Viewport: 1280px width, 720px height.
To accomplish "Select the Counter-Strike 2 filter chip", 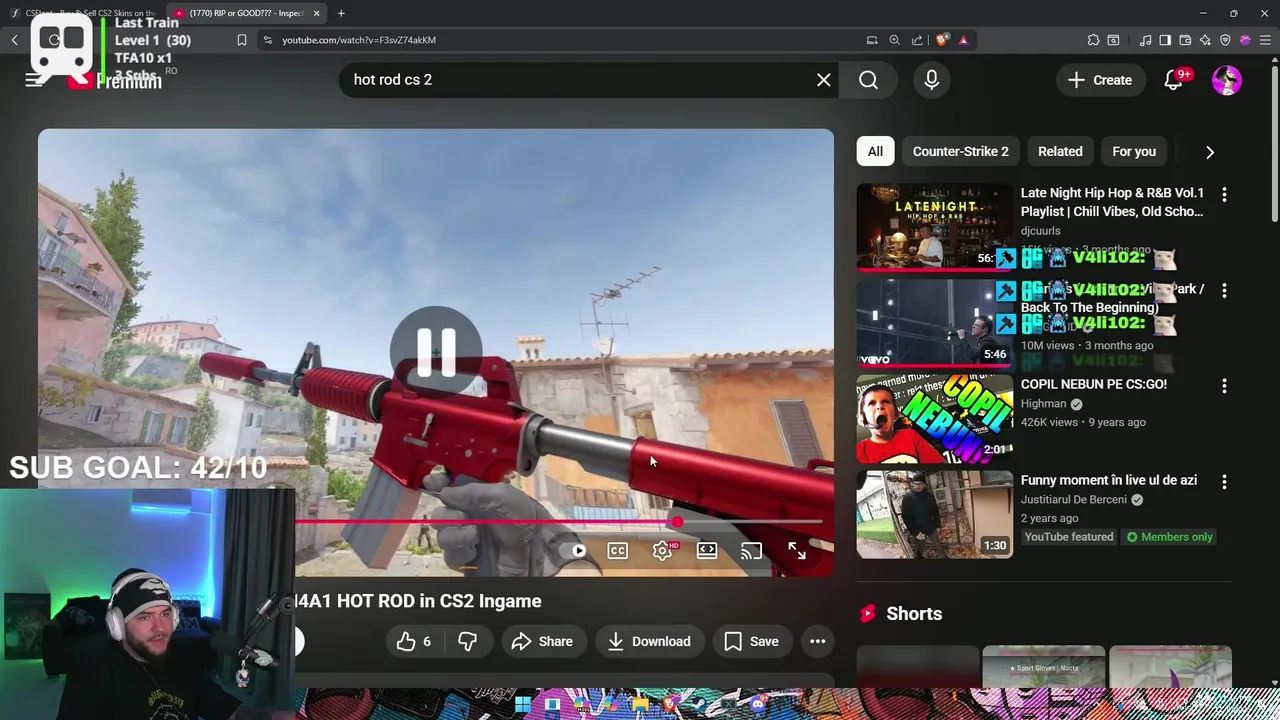I will [x=960, y=151].
